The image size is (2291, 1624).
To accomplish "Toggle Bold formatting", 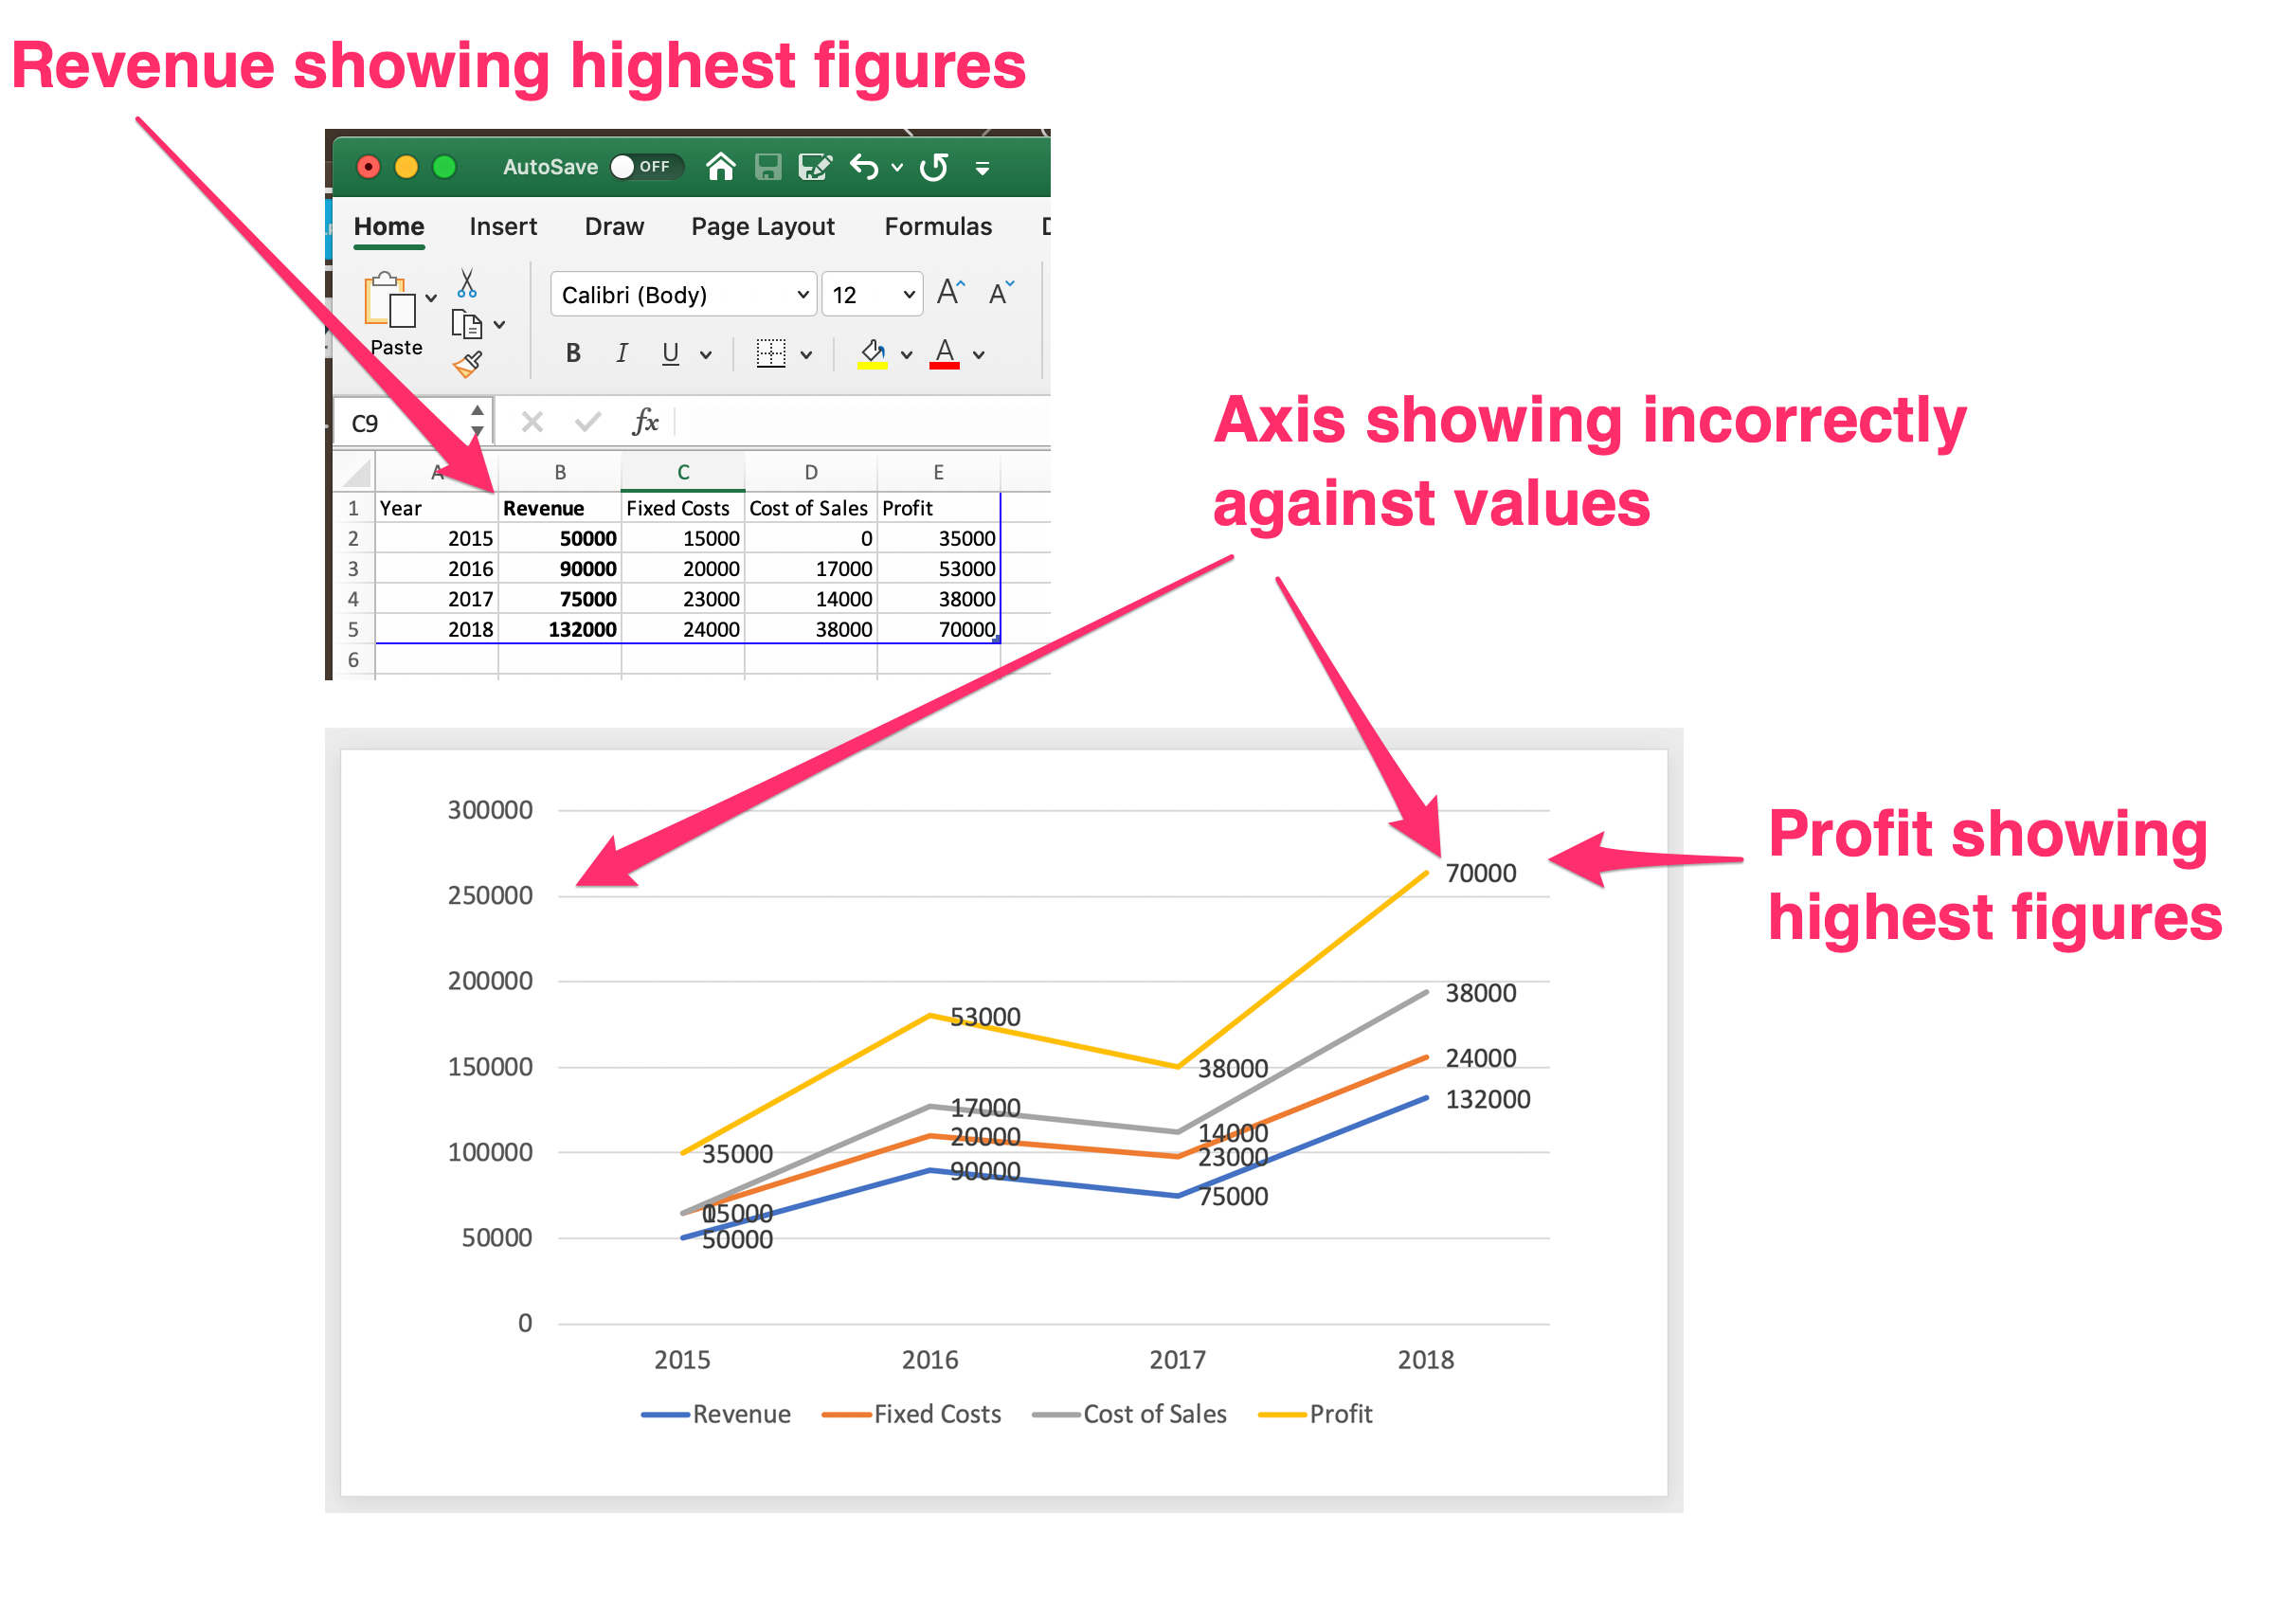I will [573, 353].
